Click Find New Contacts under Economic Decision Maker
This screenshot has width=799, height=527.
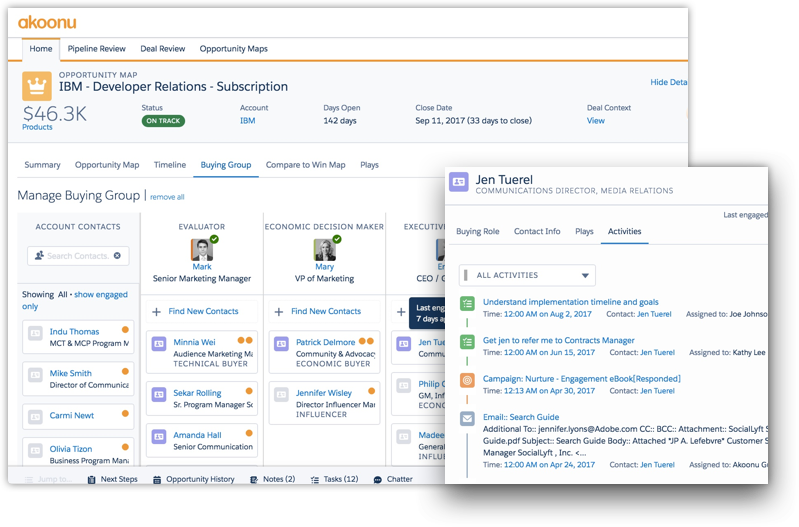pos(326,311)
